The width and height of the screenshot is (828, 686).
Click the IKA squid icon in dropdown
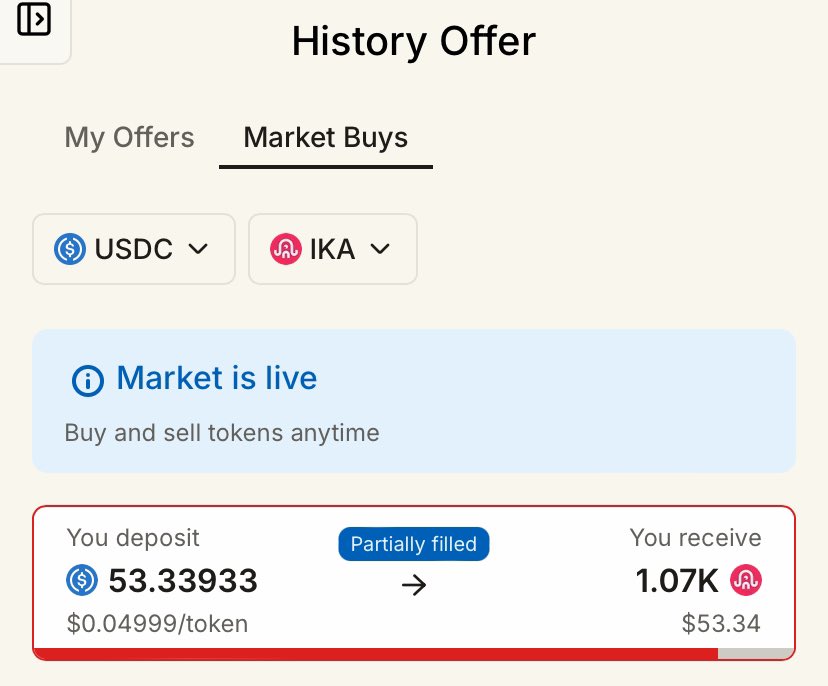pos(286,249)
